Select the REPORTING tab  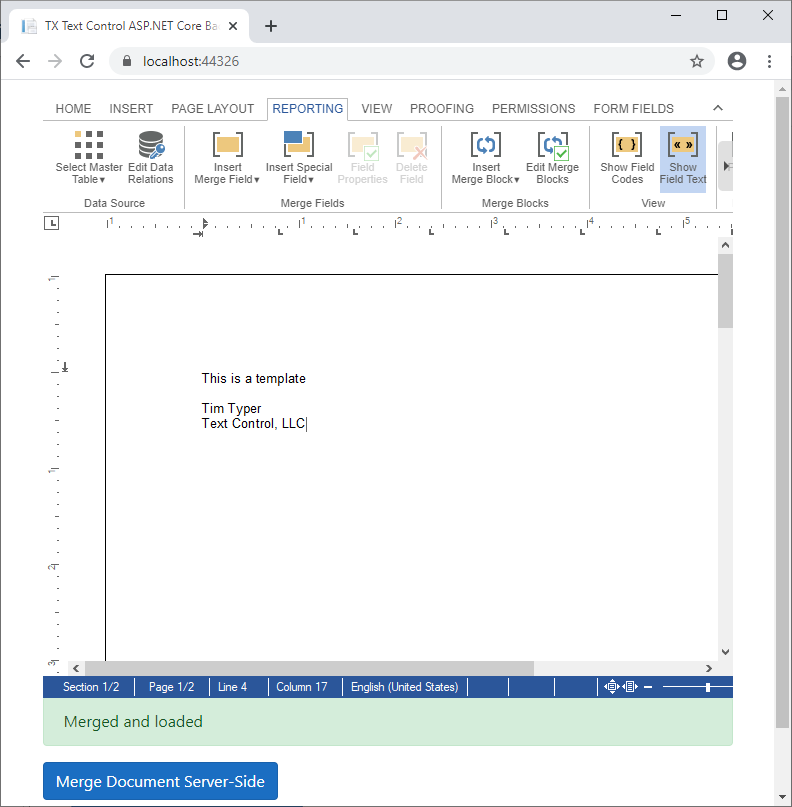coord(307,109)
